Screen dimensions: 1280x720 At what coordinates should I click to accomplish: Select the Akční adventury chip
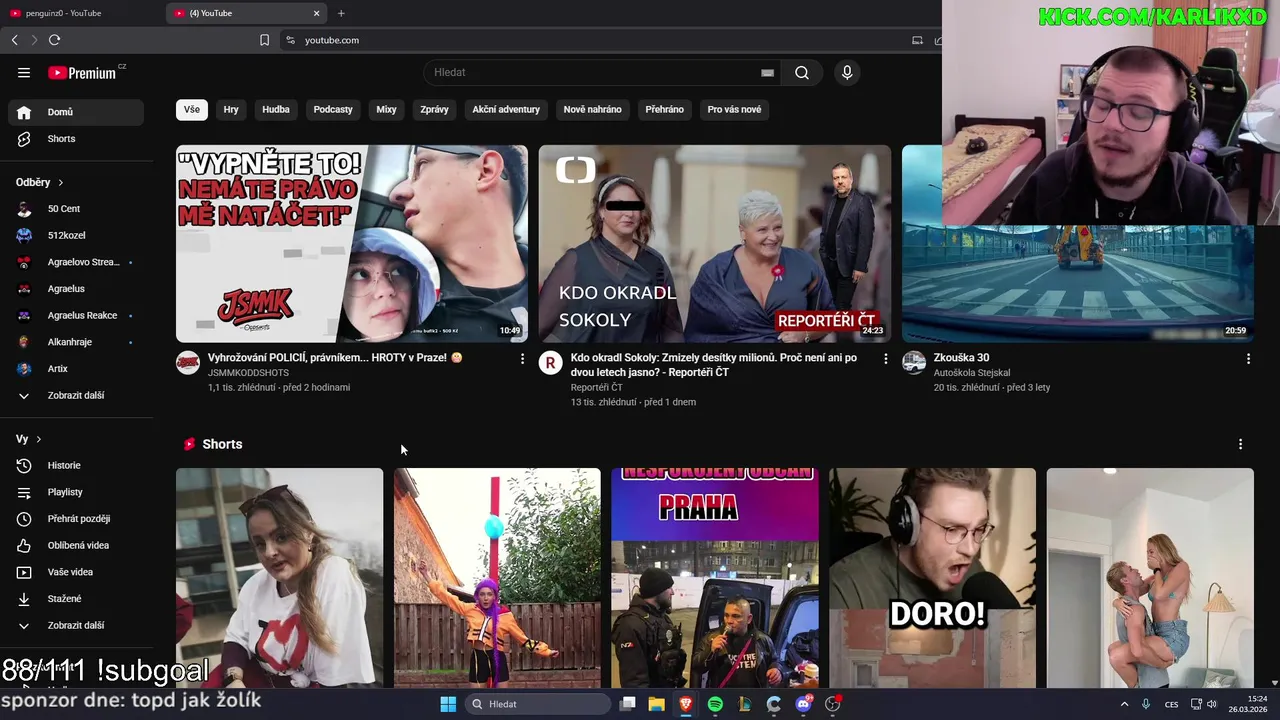pyautogui.click(x=506, y=110)
